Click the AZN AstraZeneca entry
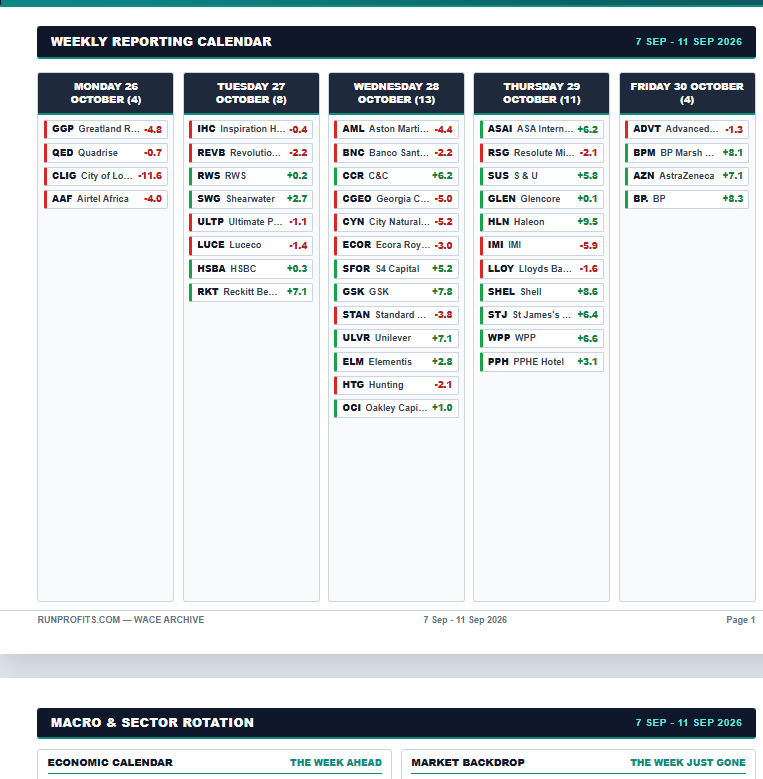The width and height of the screenshot is (763, 779). click(x=687, y=176)
